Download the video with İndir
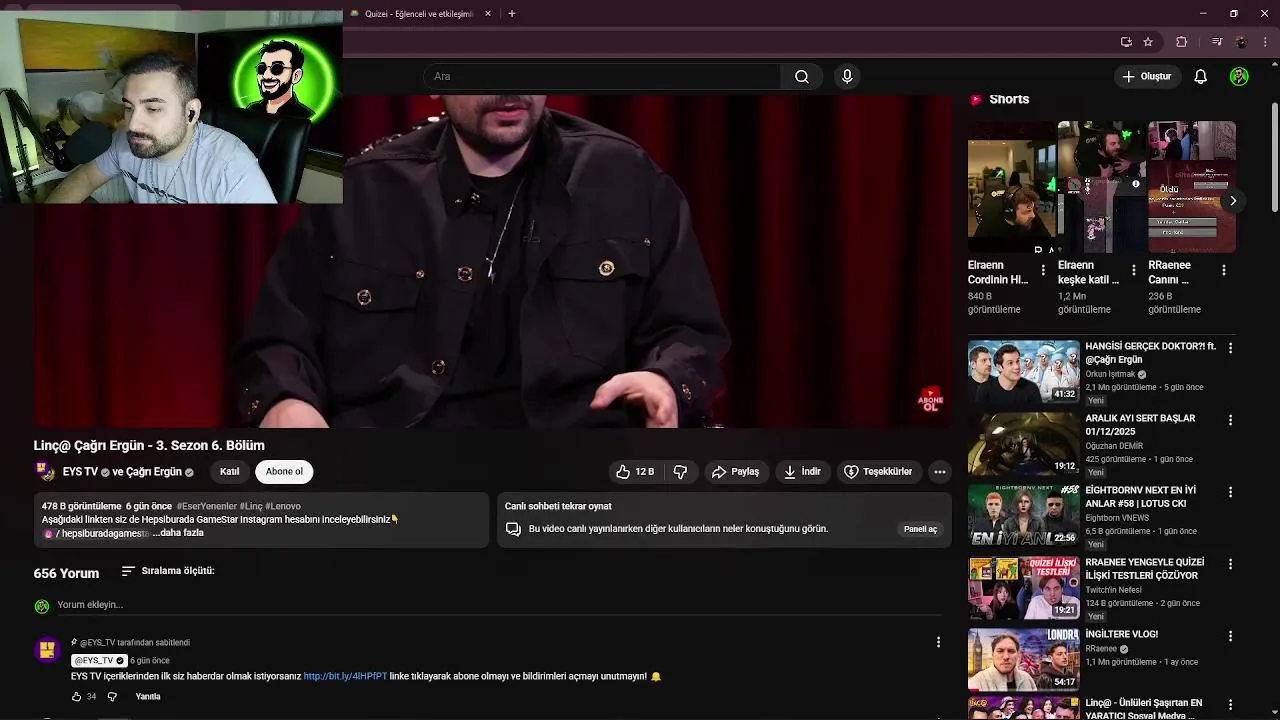 pos(802,472)
